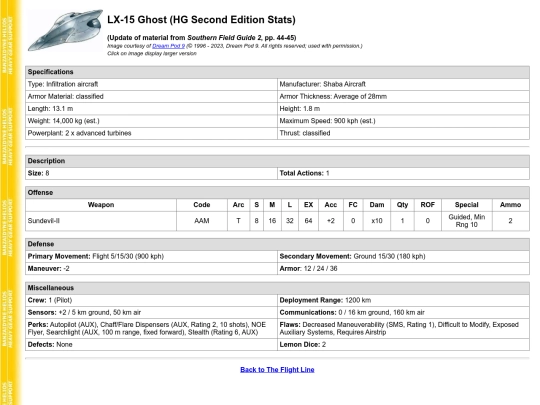540x405 pixels.
Task: Click 'Maximum Speed: 900 kph (est.)' cell
Action: click(403, 121)
